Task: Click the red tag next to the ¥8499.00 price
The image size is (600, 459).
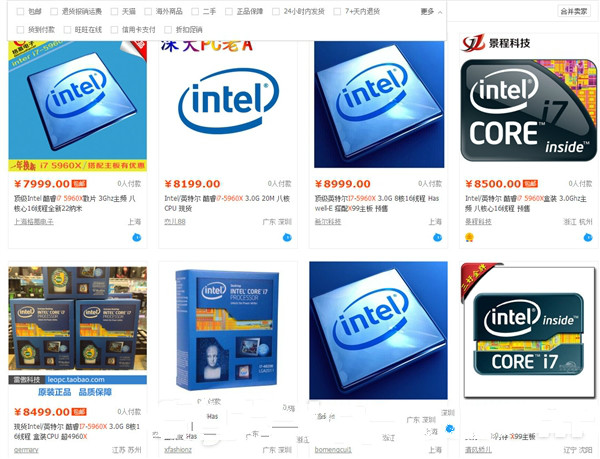Action: pos(79,412)
